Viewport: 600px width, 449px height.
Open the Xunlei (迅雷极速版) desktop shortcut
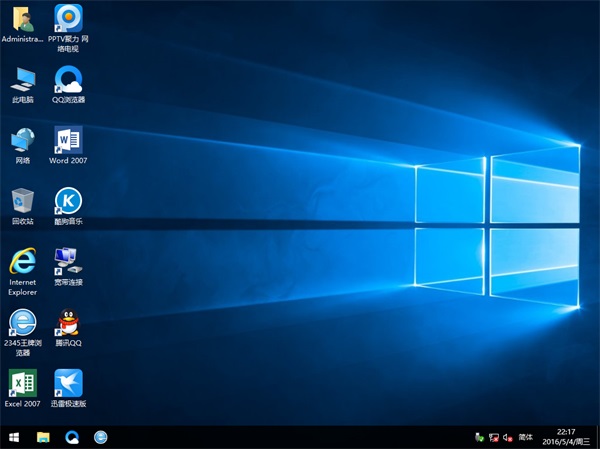tap(68, 383)
